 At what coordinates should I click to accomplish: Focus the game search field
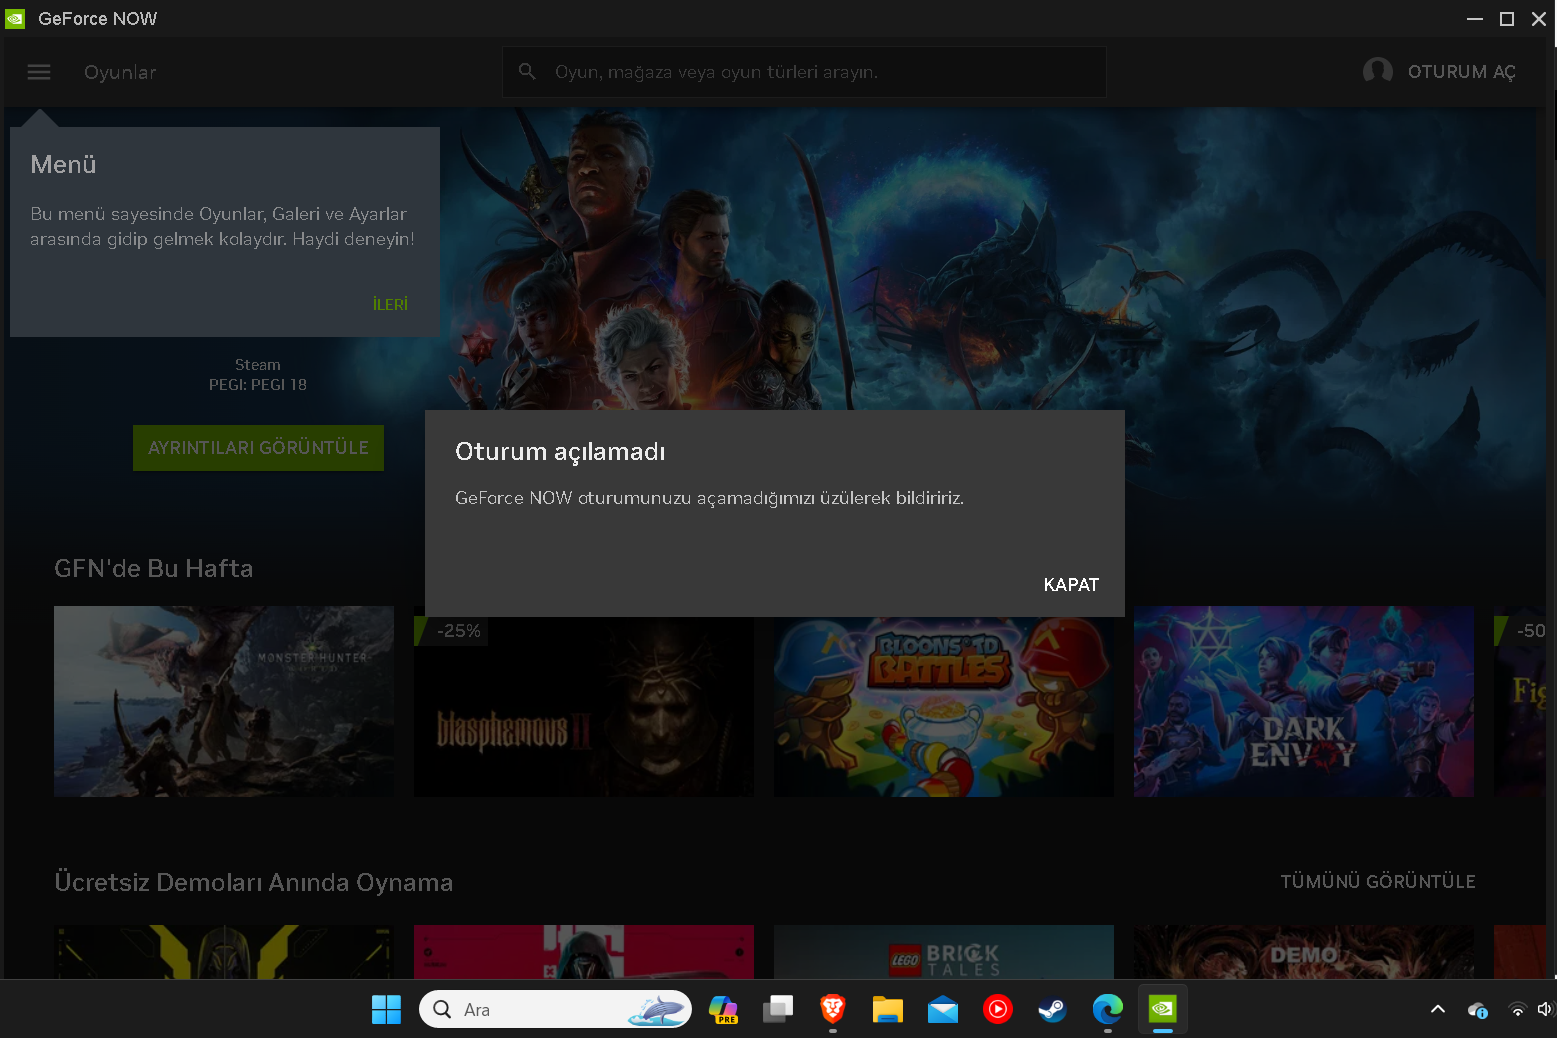(x=804, y=72)
